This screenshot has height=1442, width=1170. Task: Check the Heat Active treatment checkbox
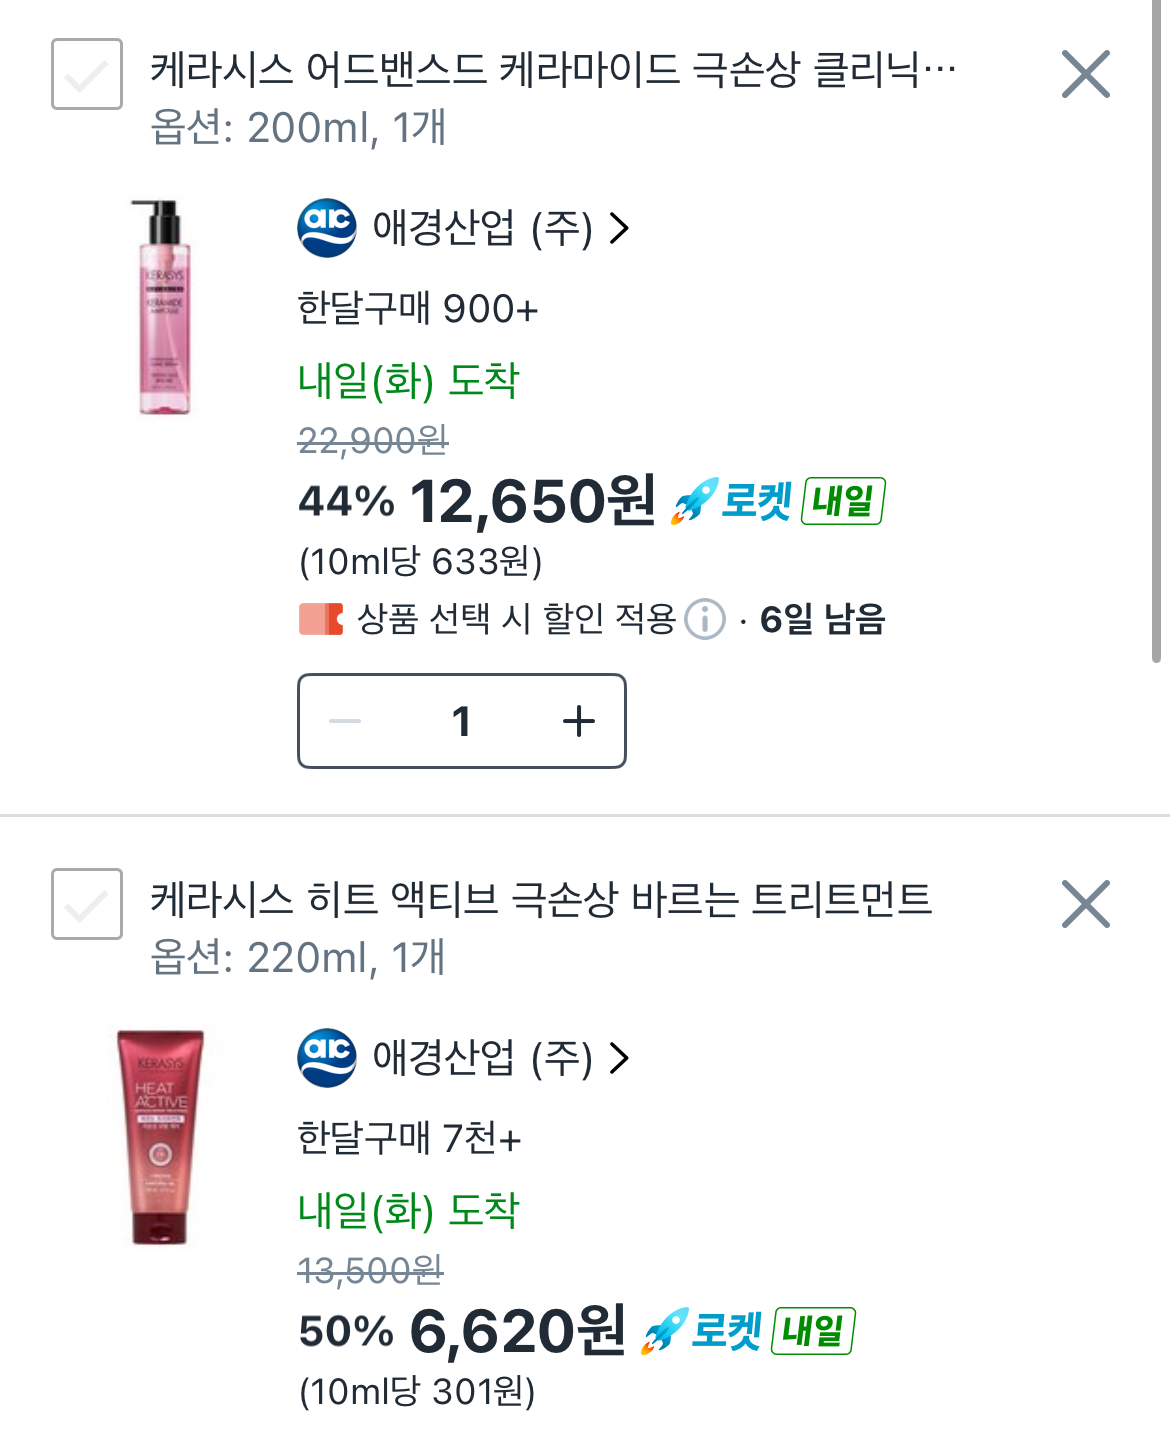87,904
